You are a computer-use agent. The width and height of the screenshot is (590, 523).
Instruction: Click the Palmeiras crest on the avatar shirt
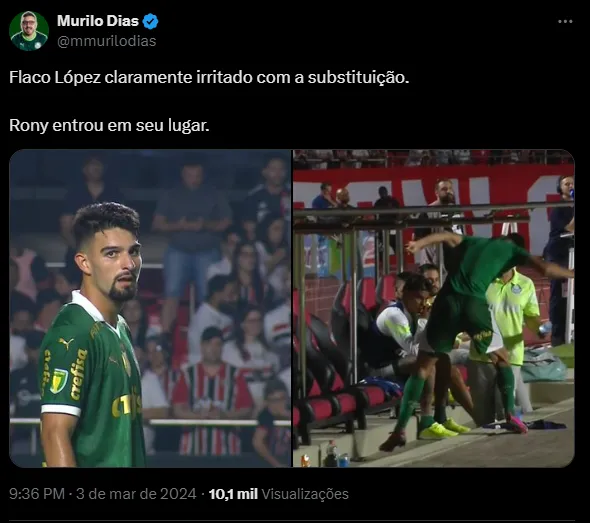click(x=38, y=44)
